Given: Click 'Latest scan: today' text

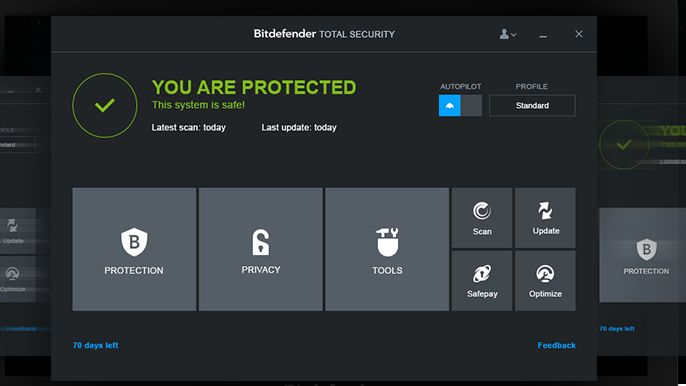Looking at the screenshot, I should point(189,127).
